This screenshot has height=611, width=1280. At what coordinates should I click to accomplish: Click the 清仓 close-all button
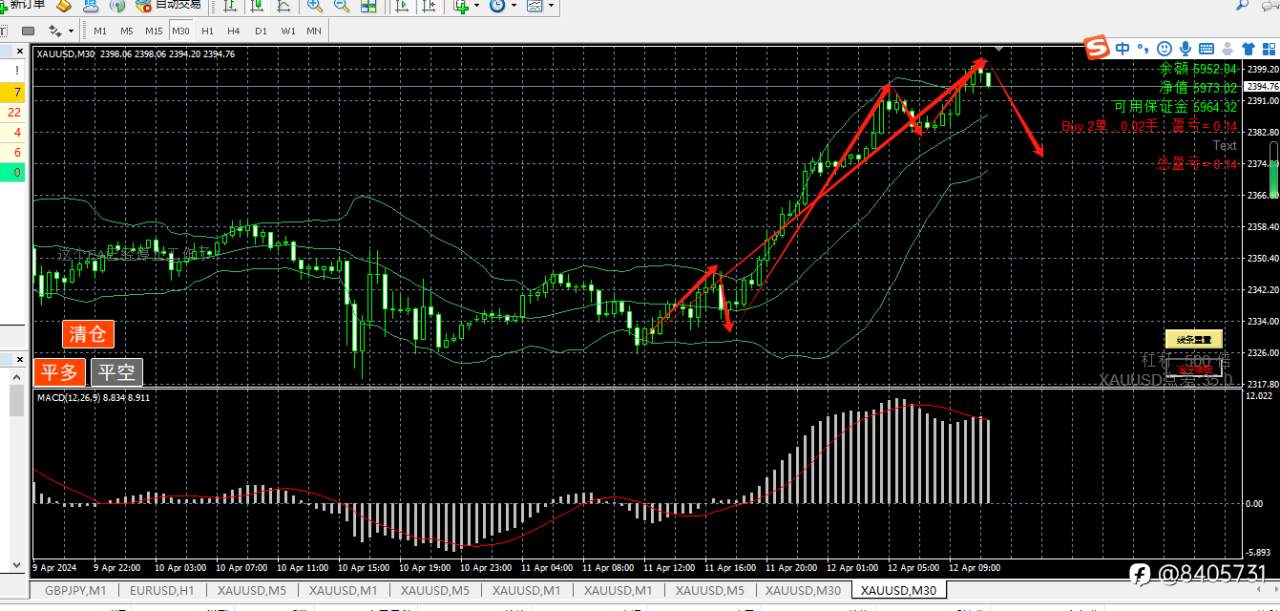tap(88, 334)
